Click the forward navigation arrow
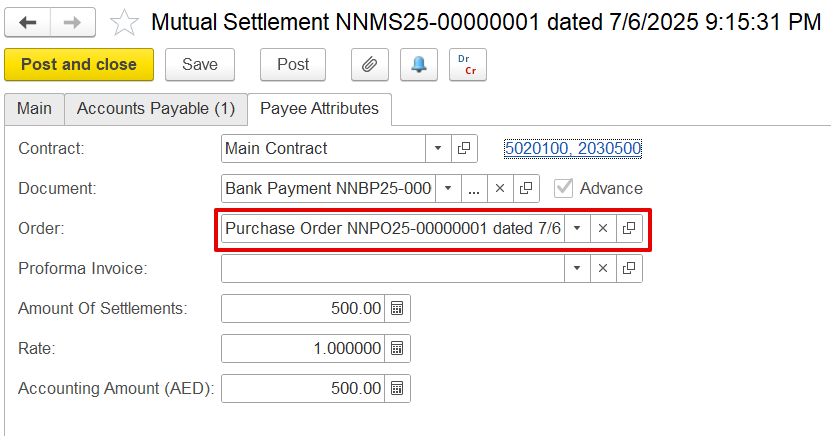This screenshot has width=831, height=436. pos(72,22)
